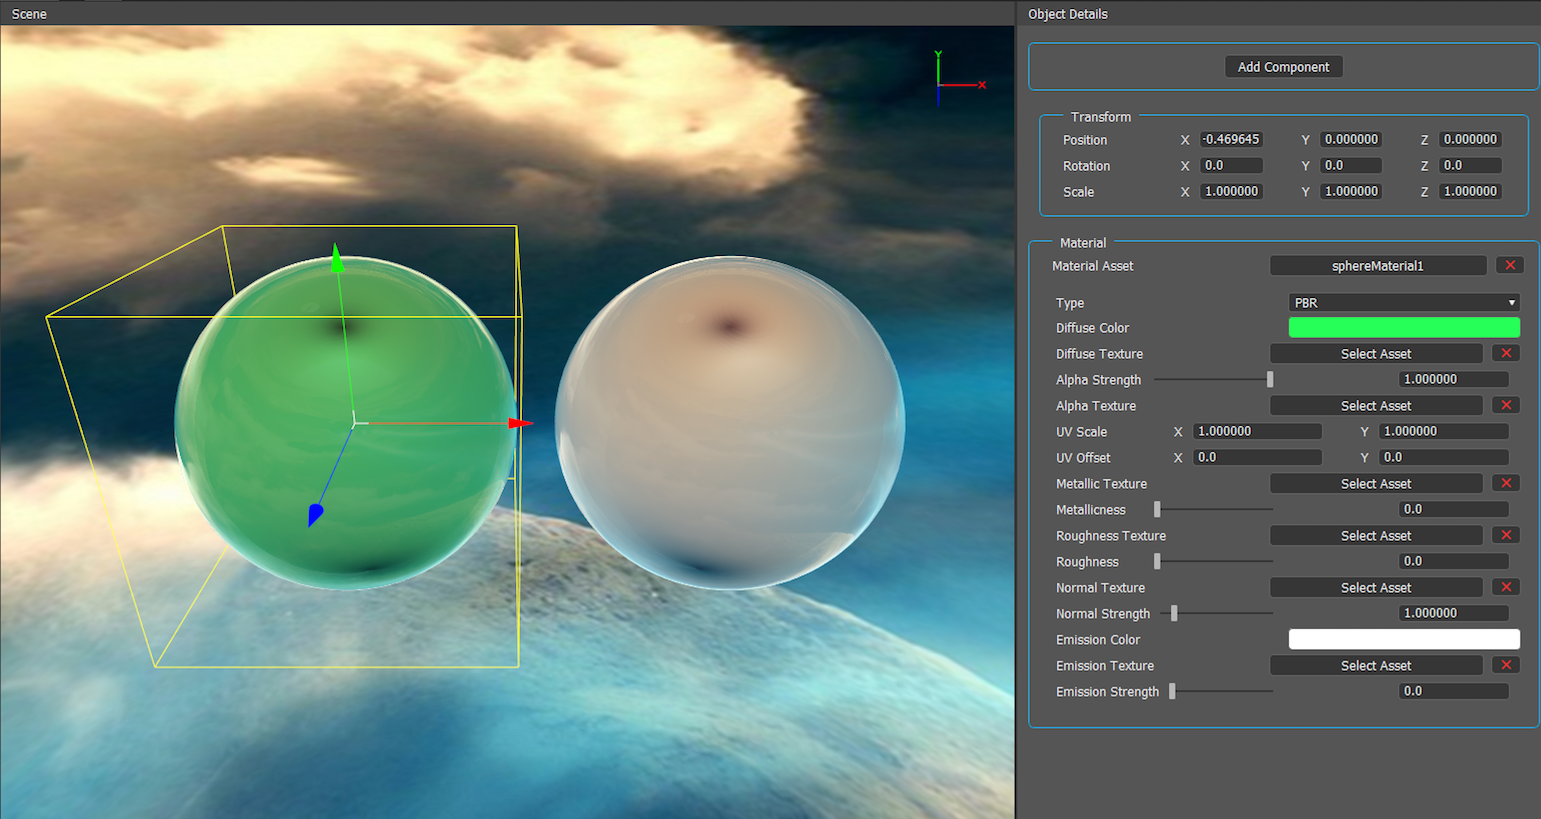Screen dimensions: 1541x819
Task: Click the Add Component button
Action: point(1283,67)
